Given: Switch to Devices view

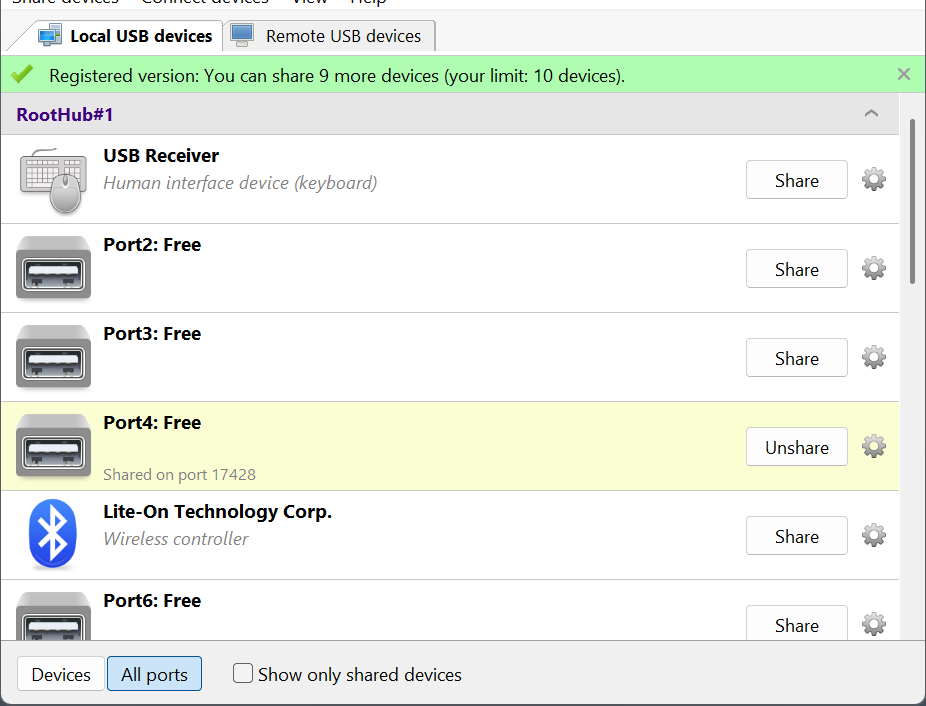Looking at the screenshot, I should tap(61, 674).
